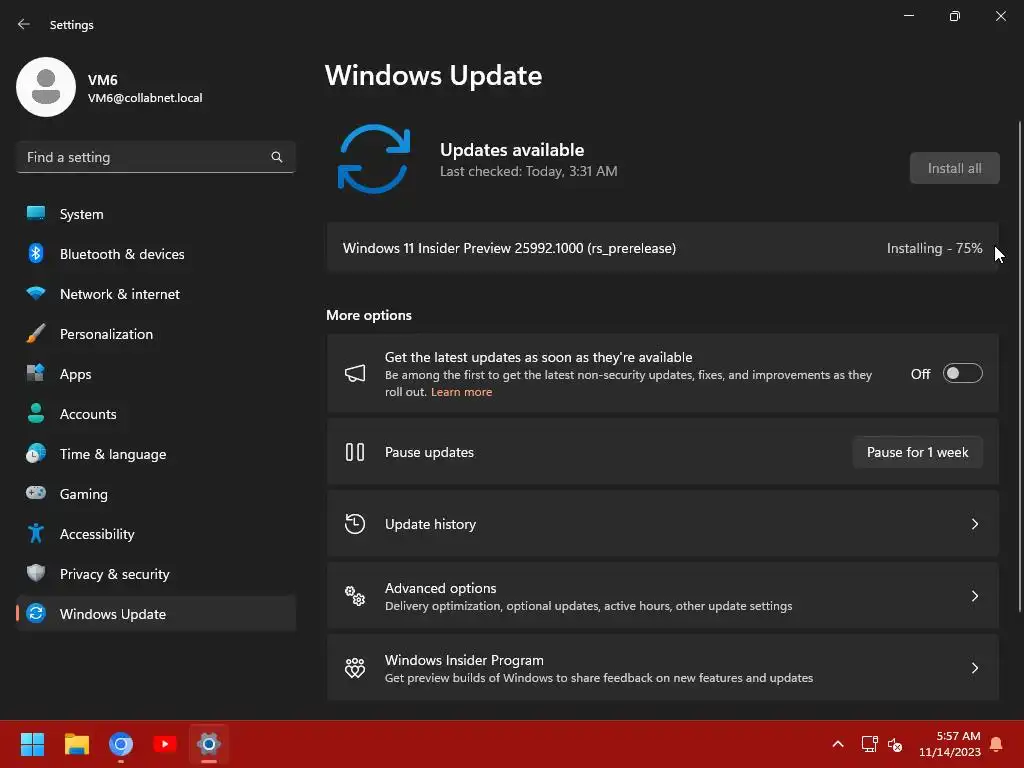
Task: Click the Privacy & security shield icon
Action: (36, 573)
